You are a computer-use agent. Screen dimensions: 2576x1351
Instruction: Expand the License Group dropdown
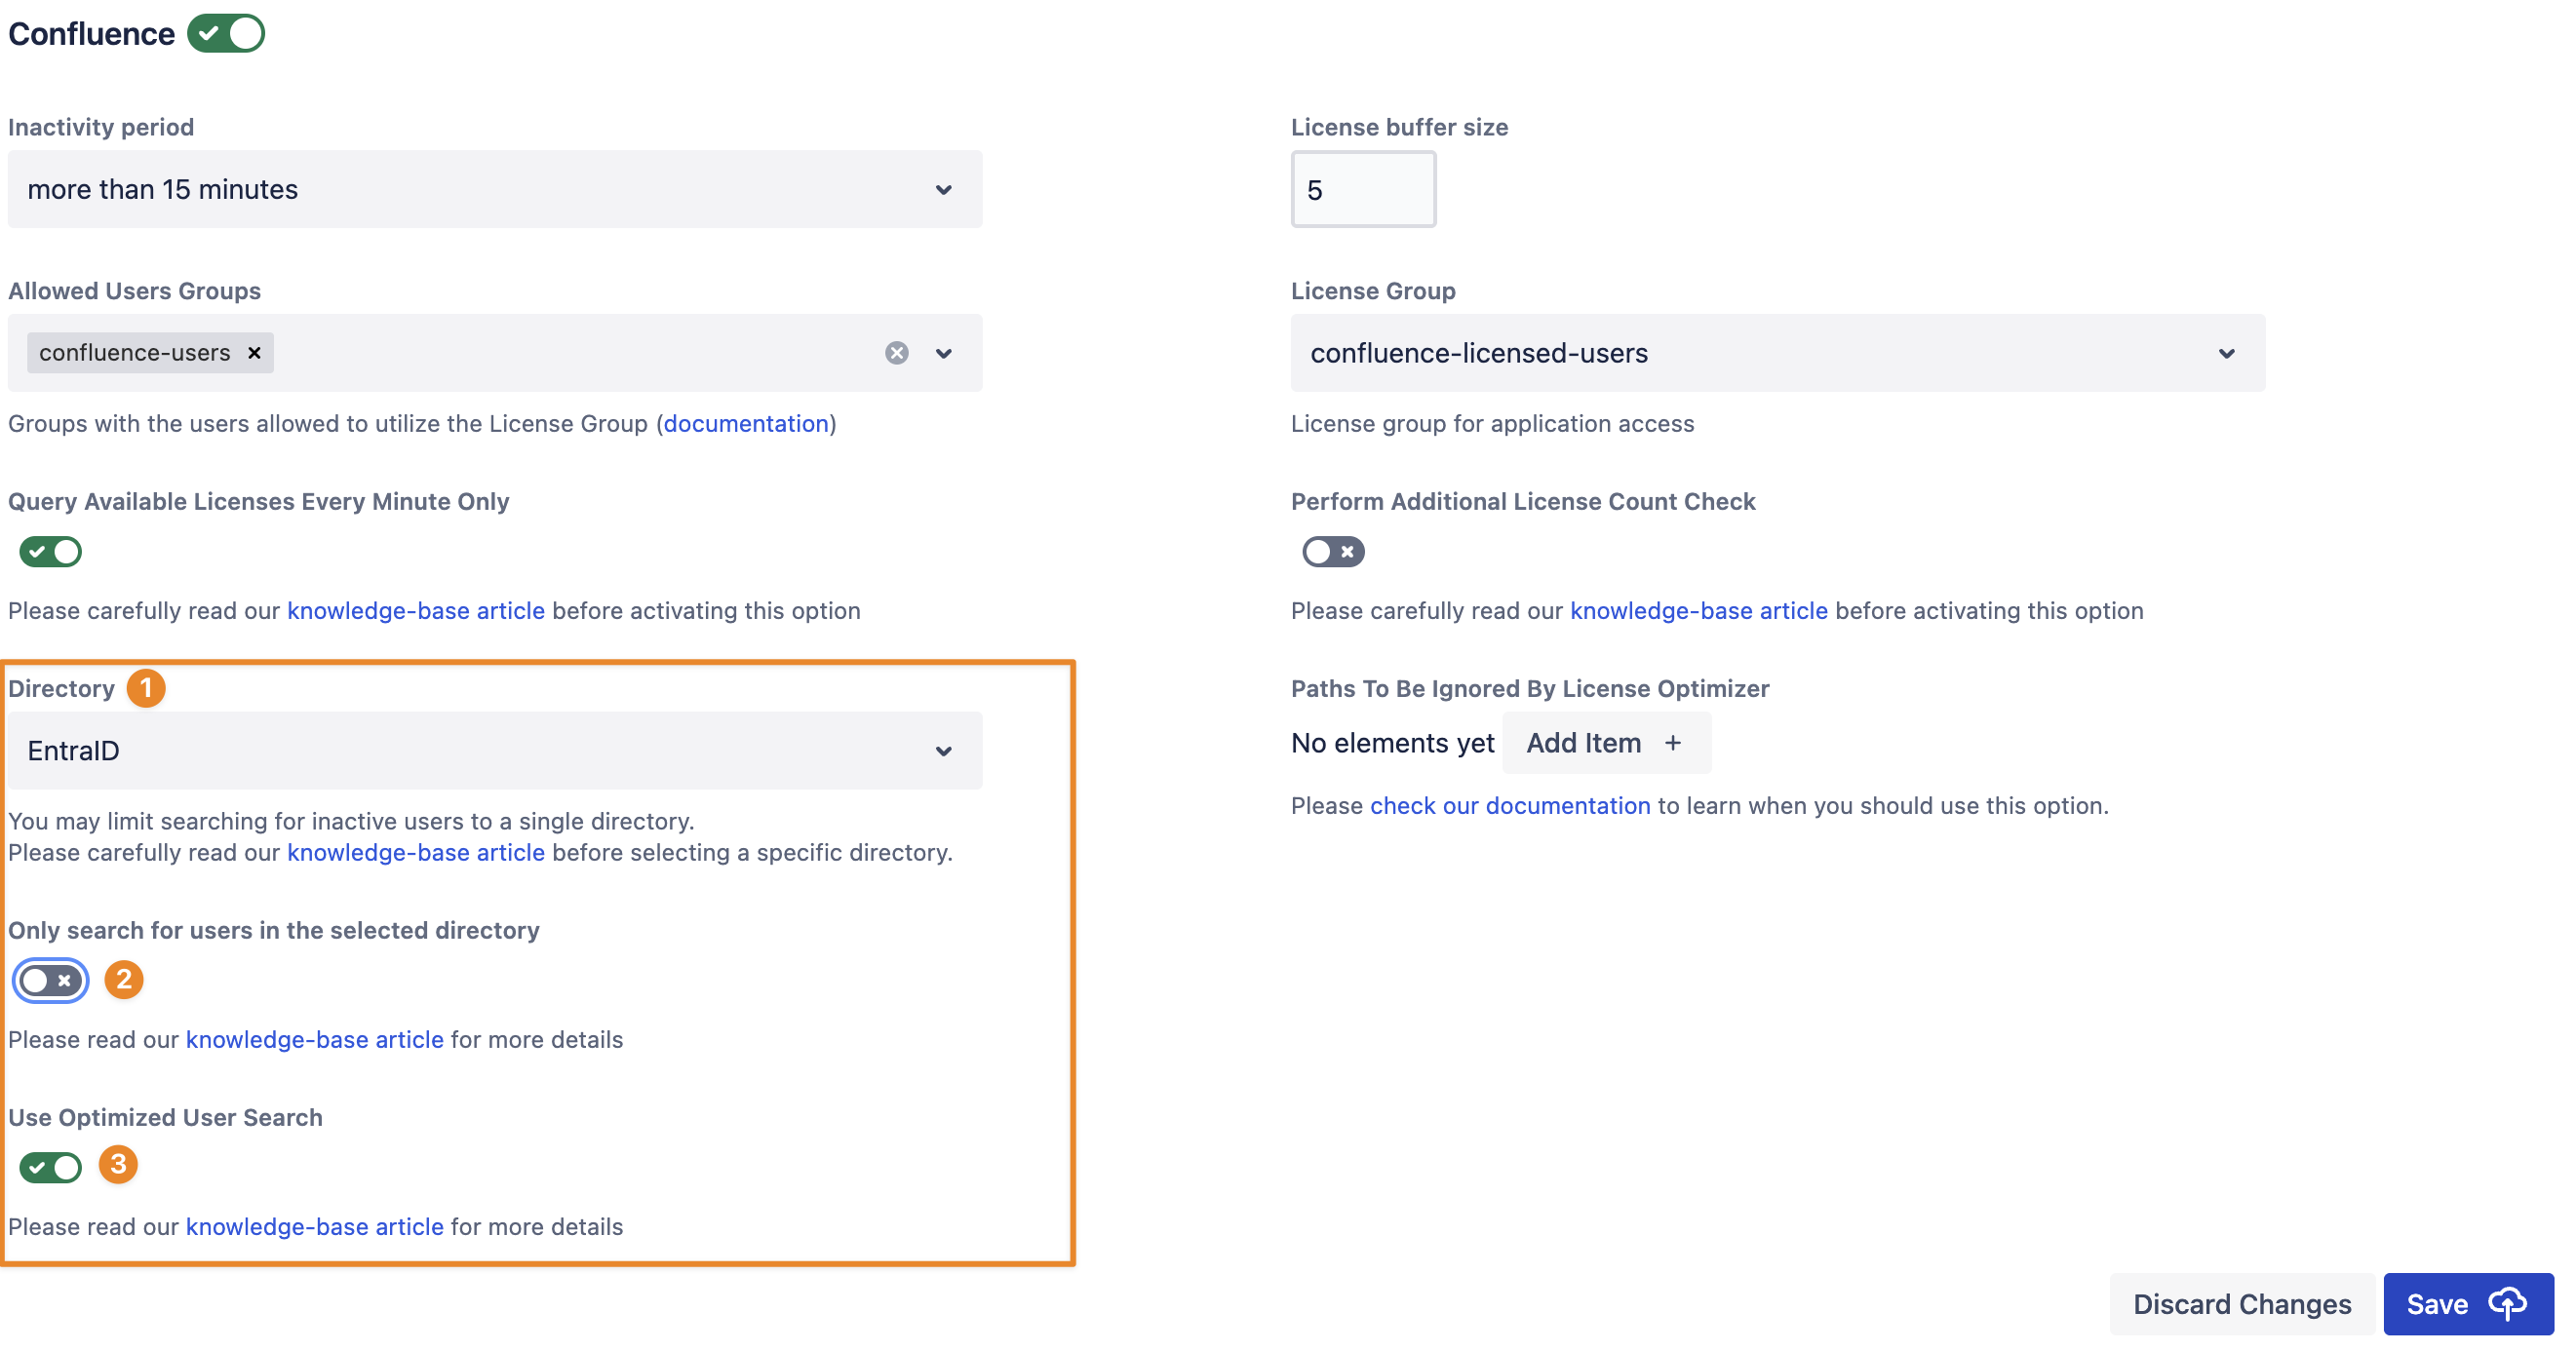tap(1776, 353)
